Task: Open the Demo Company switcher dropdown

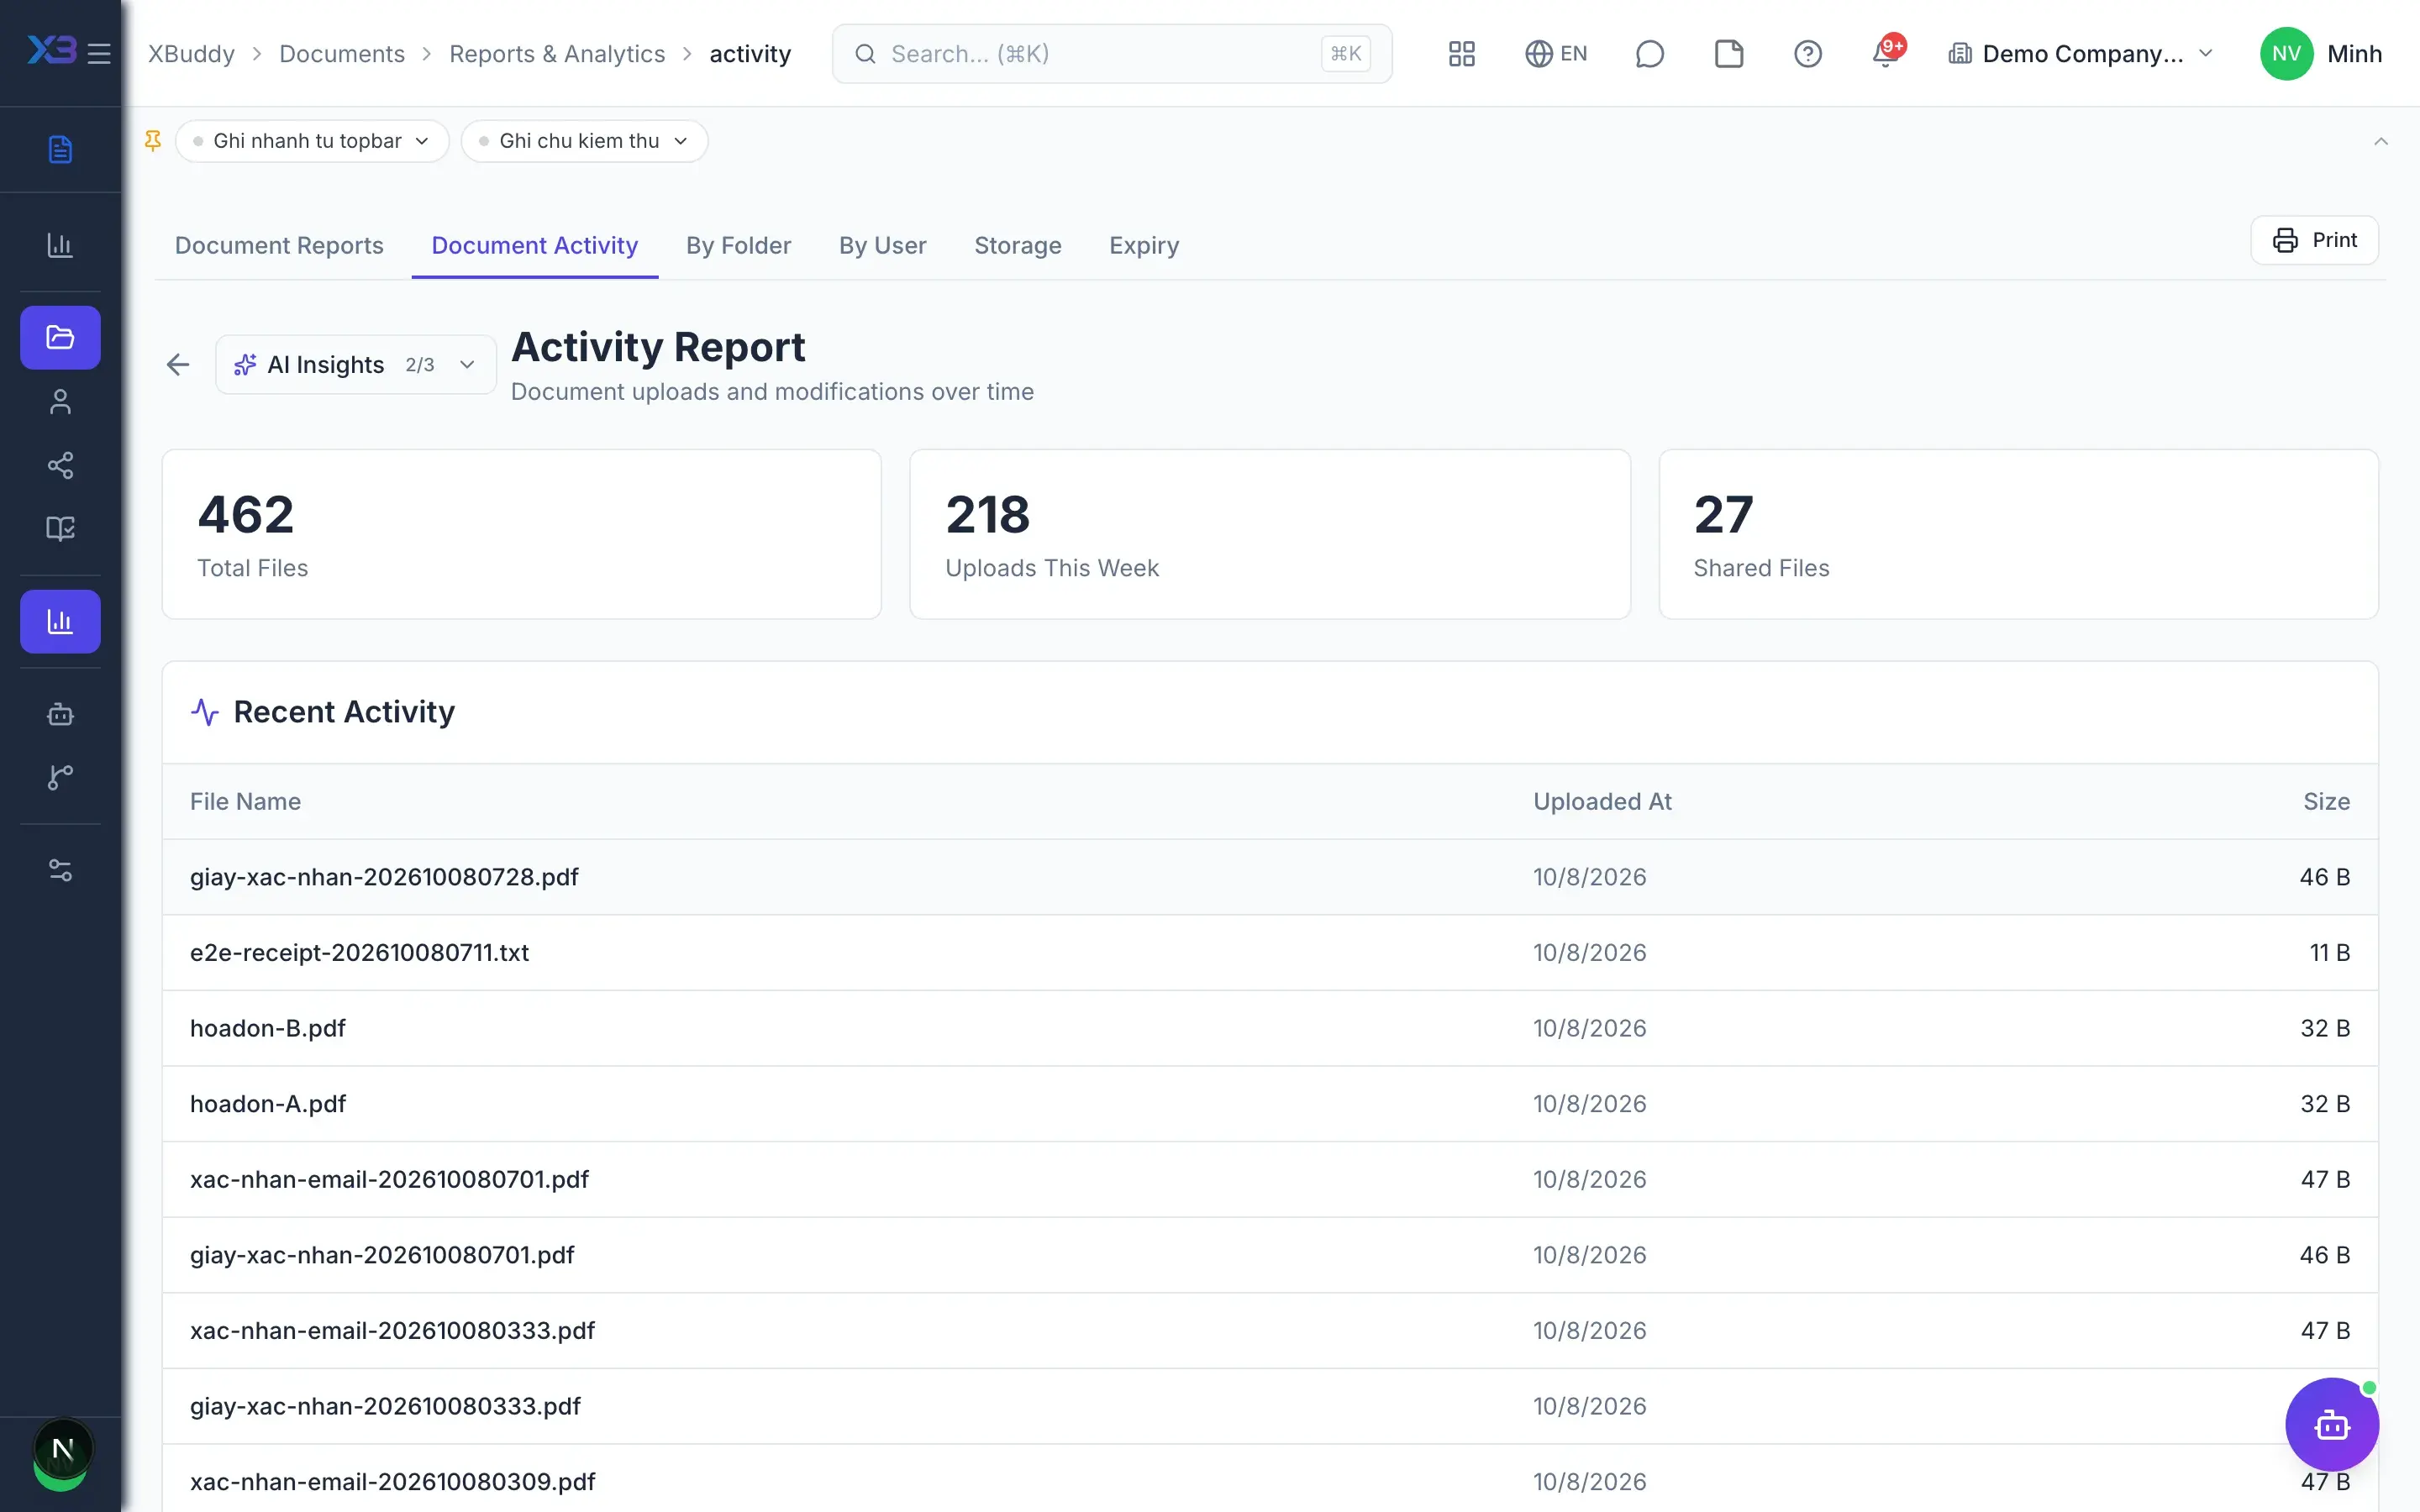Action: (2080, 53)
